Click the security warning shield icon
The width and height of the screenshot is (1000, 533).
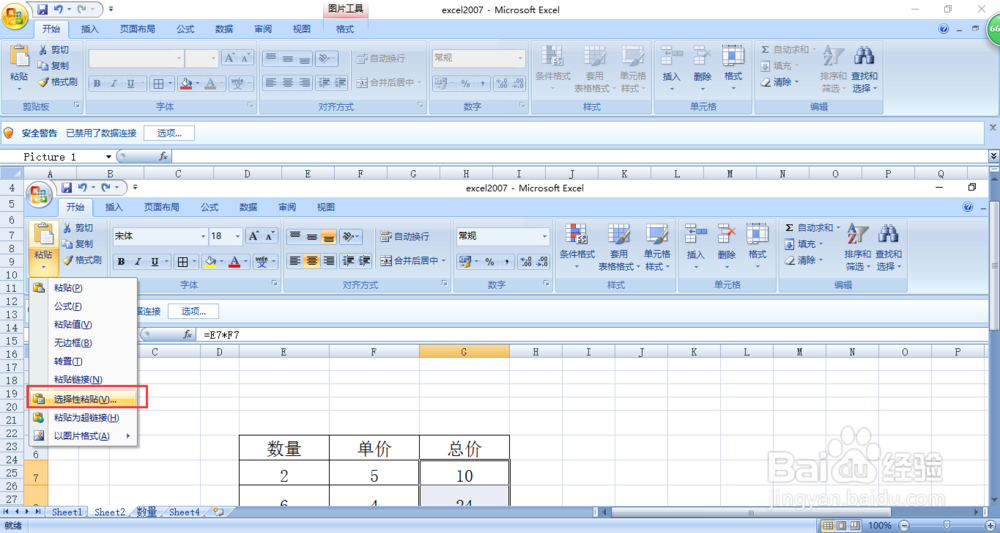pos(8,133)
